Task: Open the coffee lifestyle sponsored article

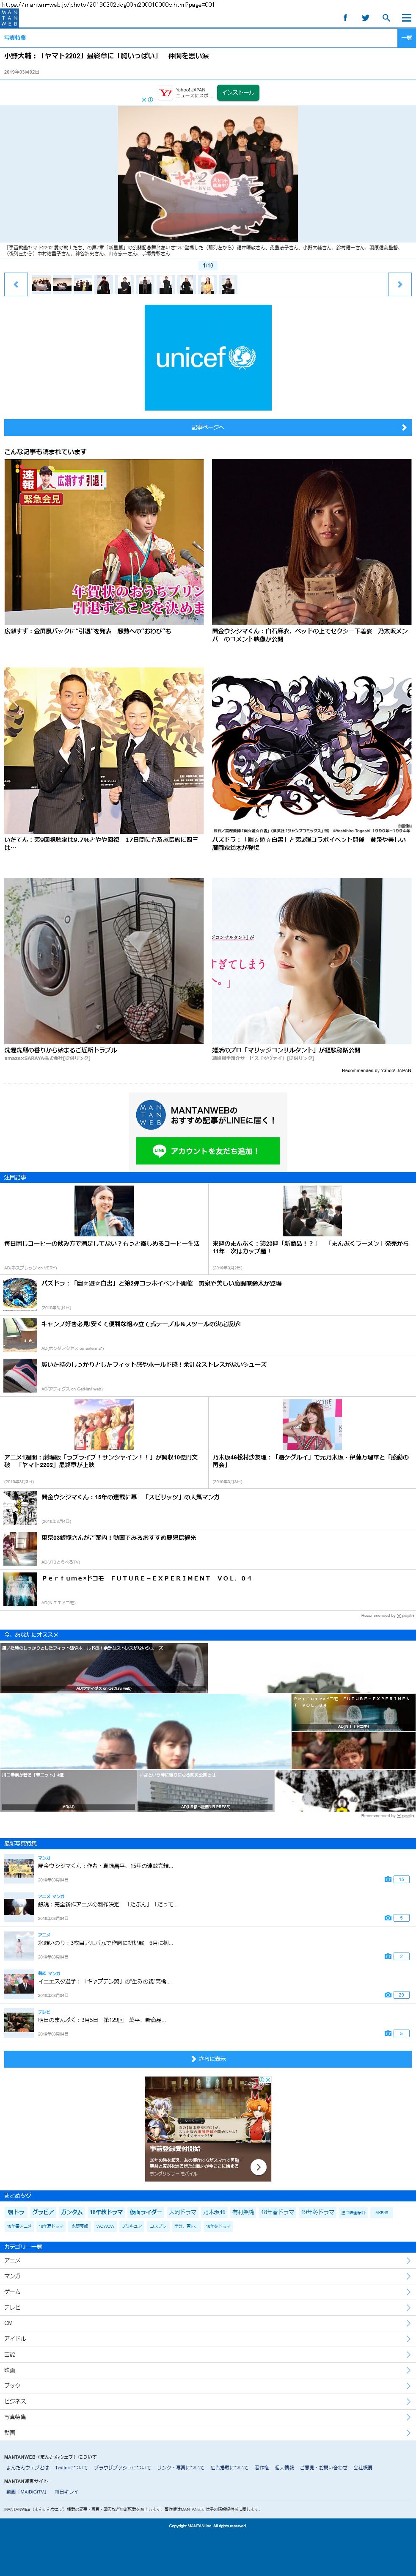Action: coord(104,1228)
